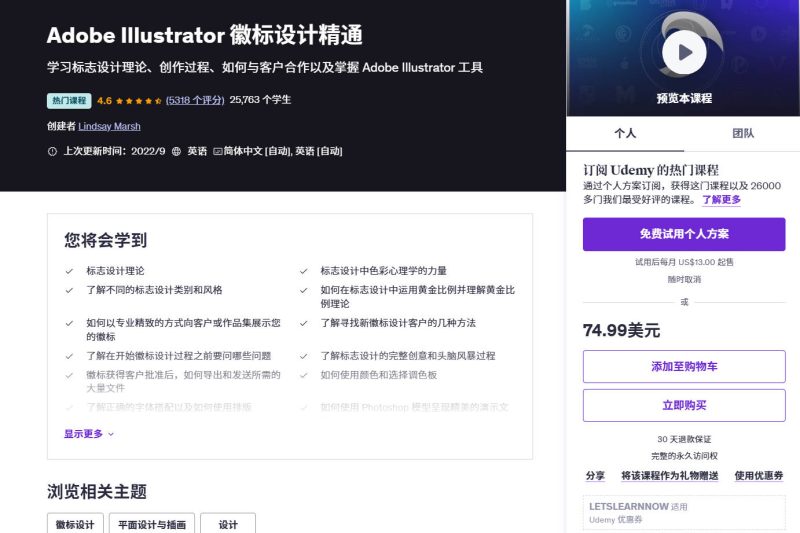Open the 设计 topic tag
Screen dimensions: 800x533
[x=228, y=524]
